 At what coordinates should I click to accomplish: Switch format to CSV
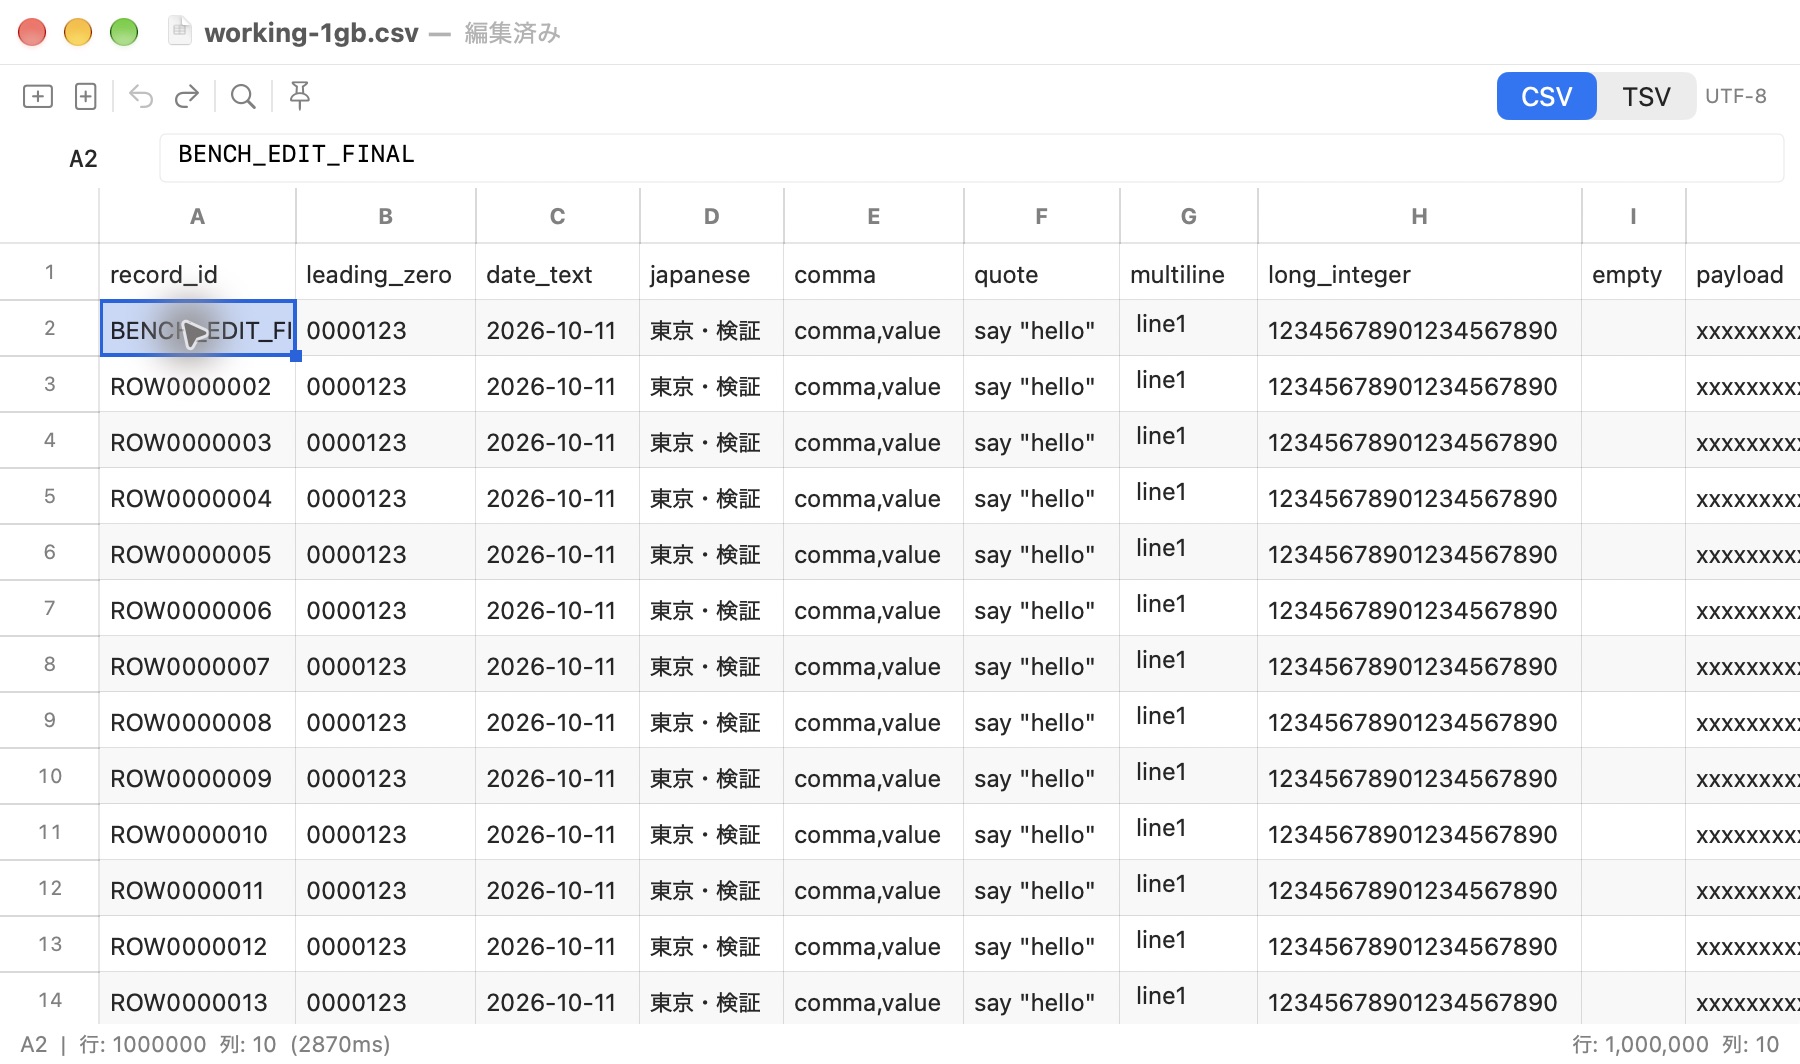coord(1546,96)
